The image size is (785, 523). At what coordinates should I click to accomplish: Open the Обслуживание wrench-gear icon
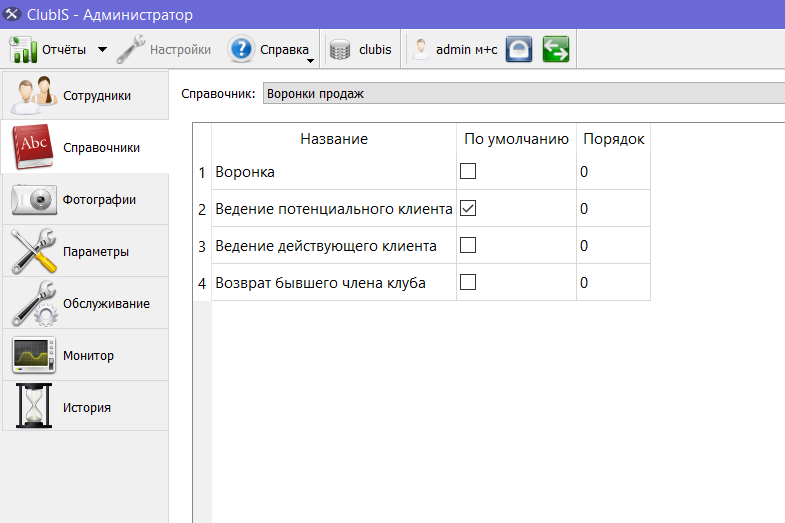tap(34, 303)
